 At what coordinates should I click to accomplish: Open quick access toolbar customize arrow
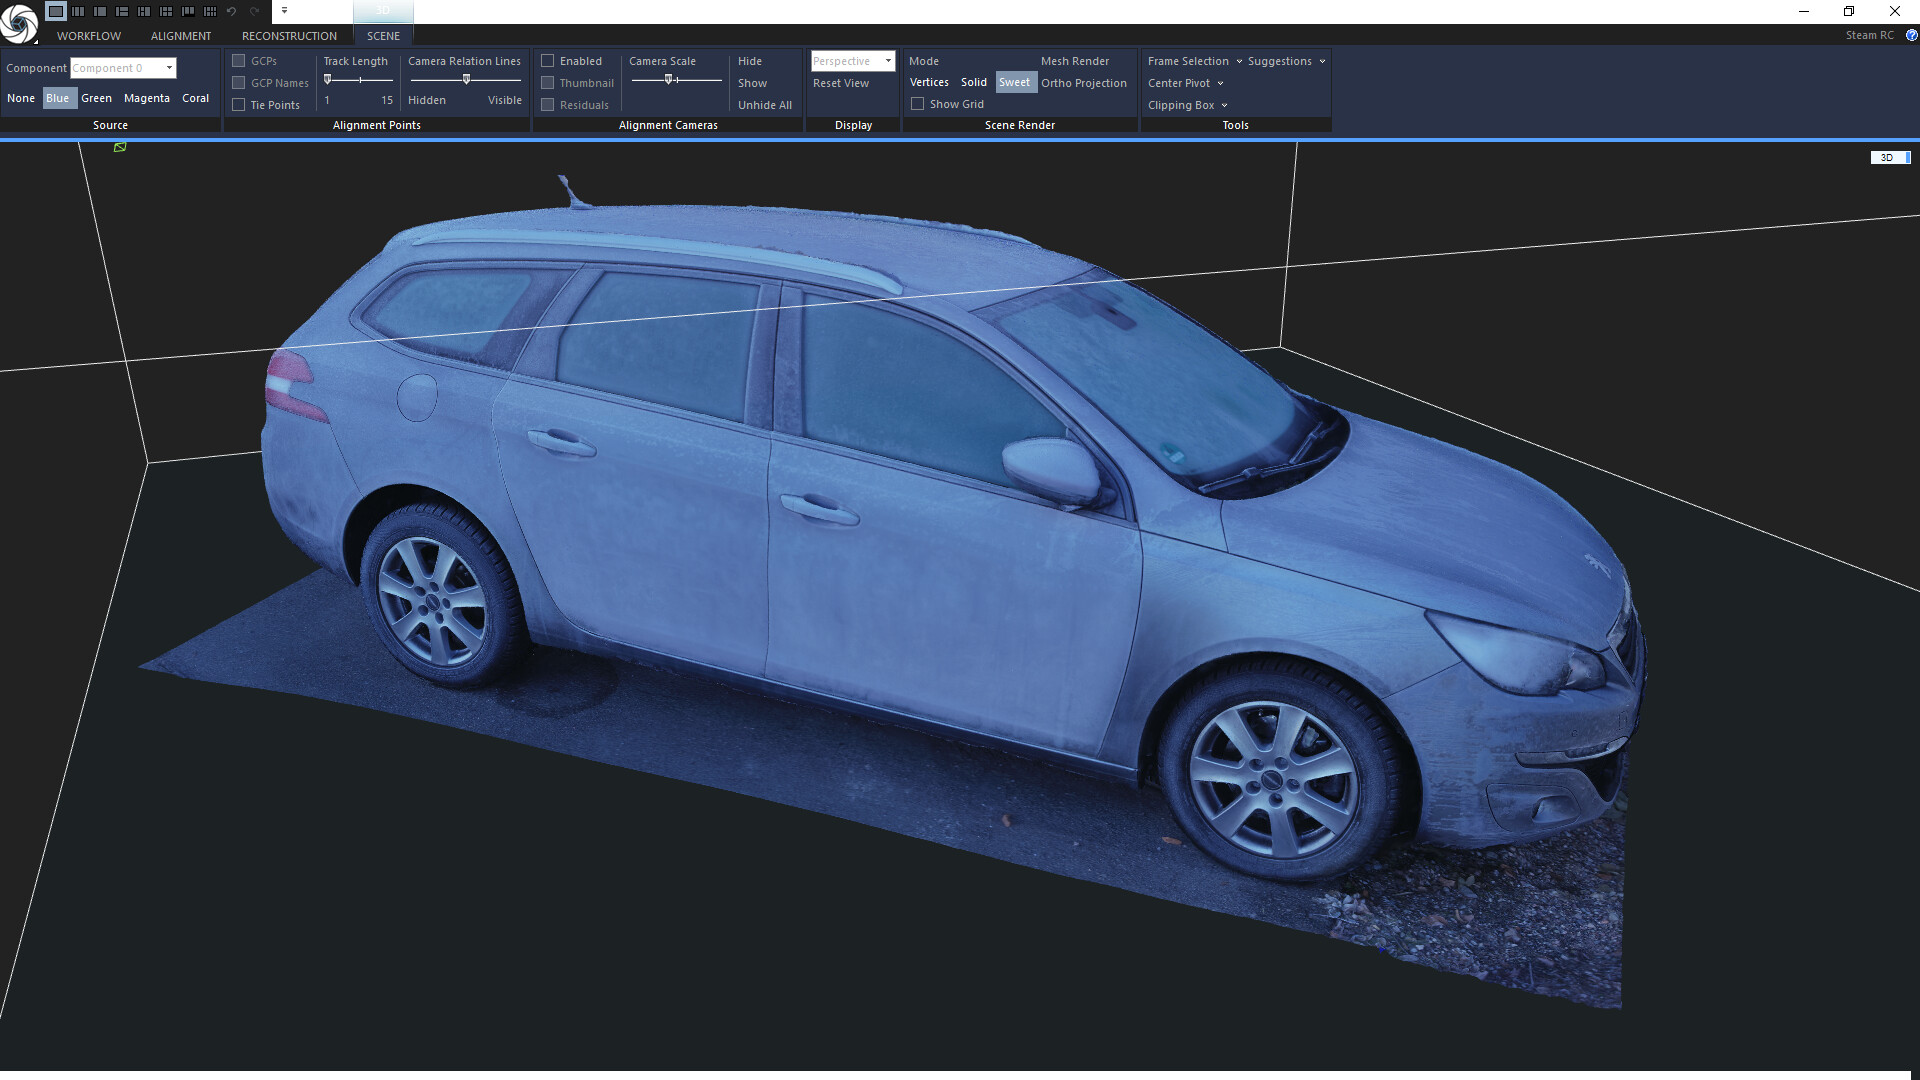point(284,11)
